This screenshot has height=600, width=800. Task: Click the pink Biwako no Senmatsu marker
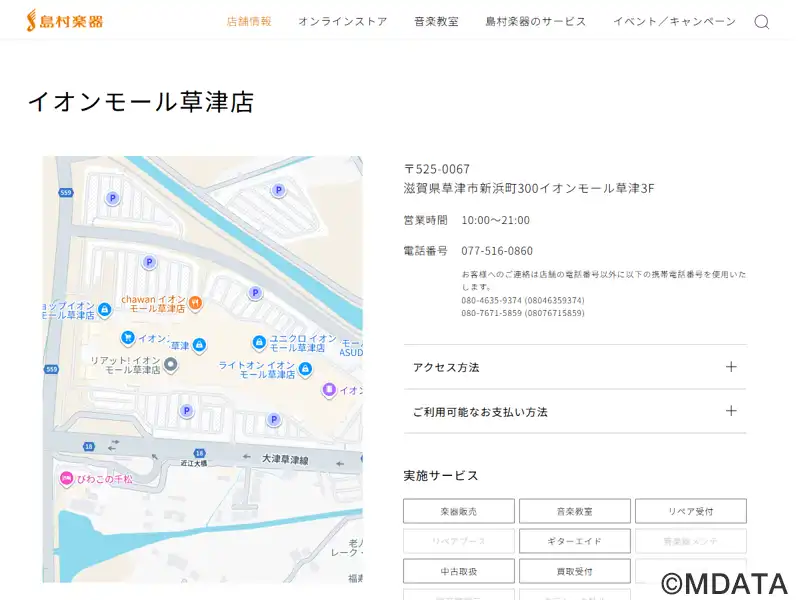[x=66, y=479]
